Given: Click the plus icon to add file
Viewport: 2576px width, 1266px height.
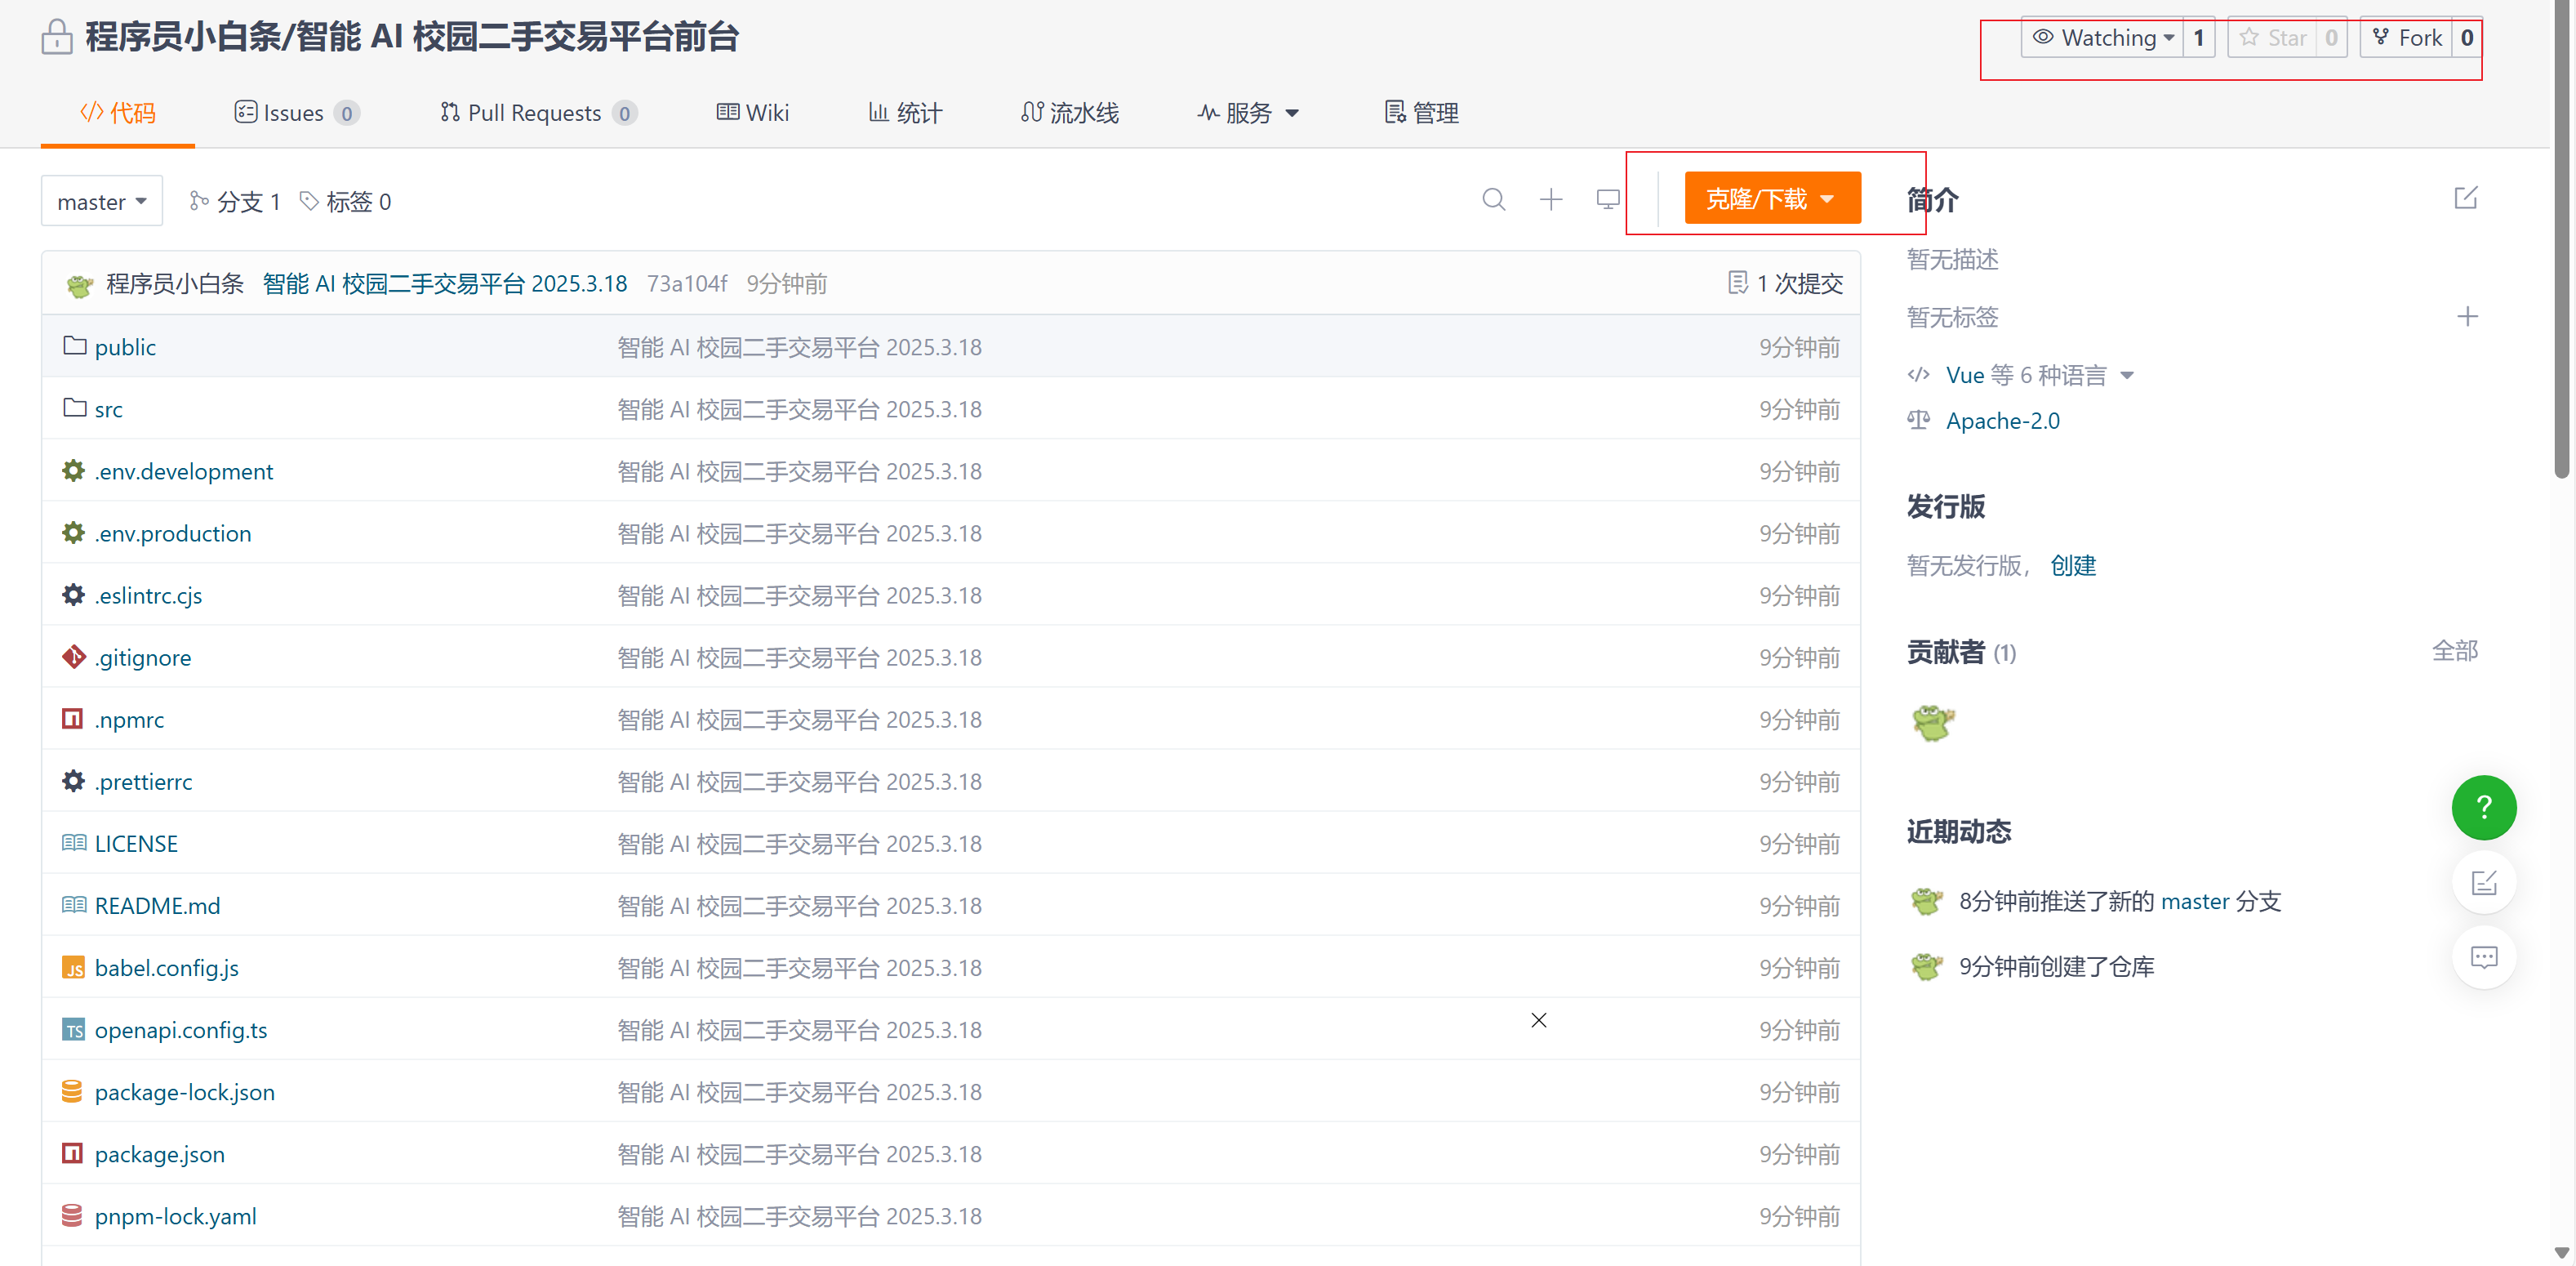Looking at the screenshot, I should [1550, 200].
